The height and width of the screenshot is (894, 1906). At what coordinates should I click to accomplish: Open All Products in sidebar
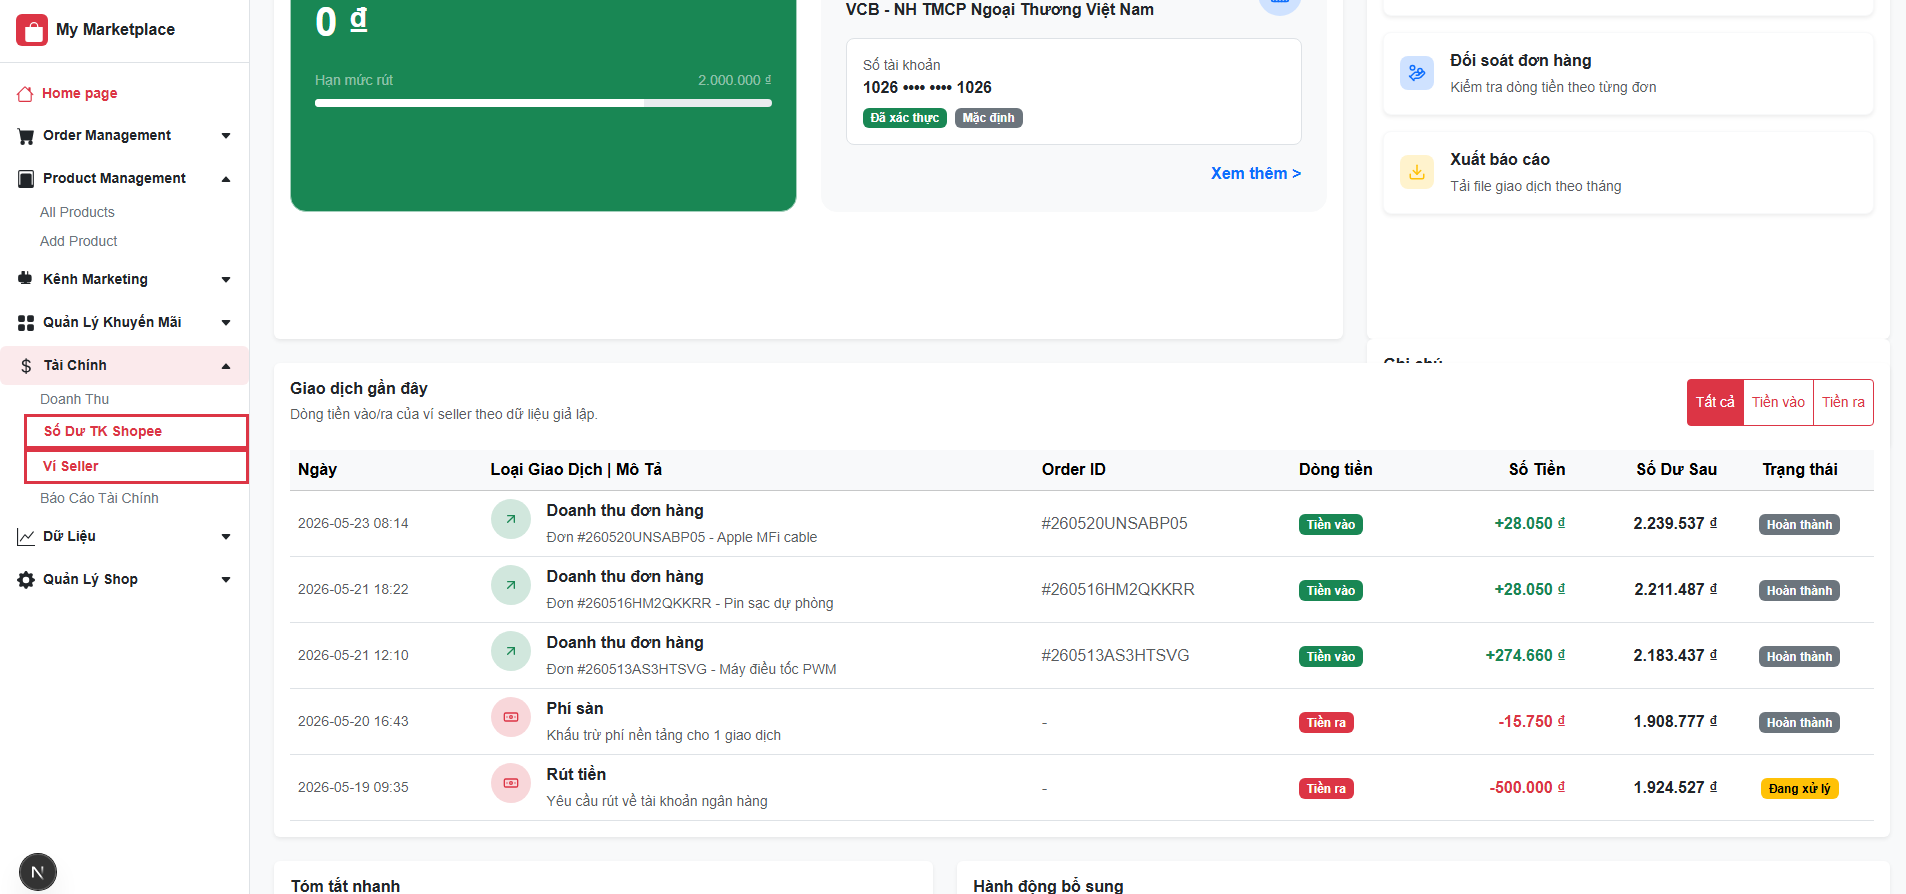[77, 212]
